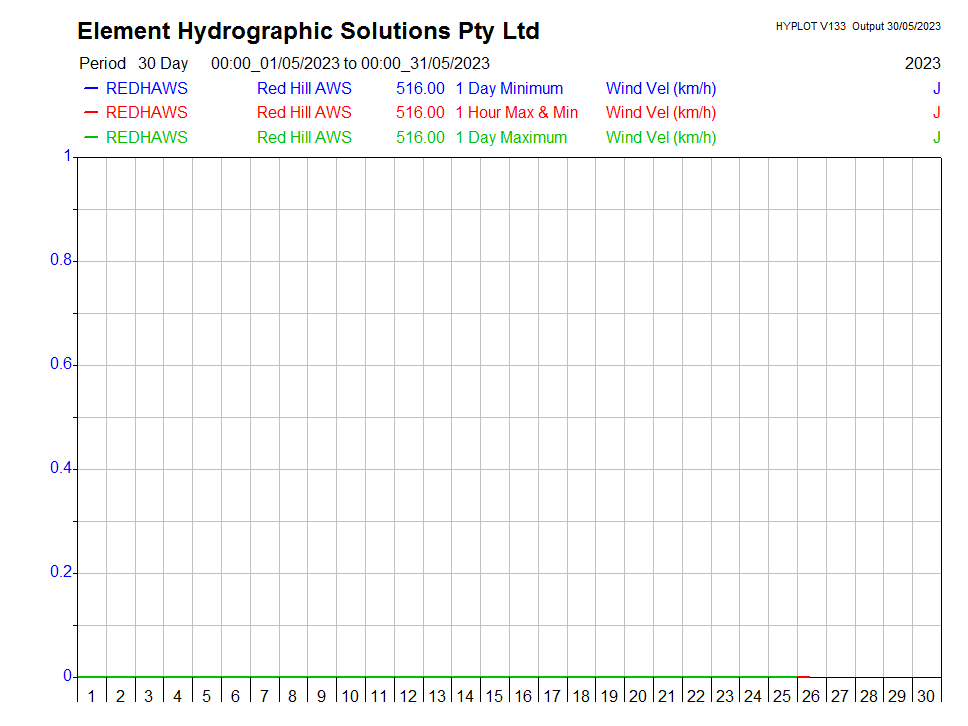Click the year '2023' at top right
968x726 pixels.
click(x=922, y=64)
